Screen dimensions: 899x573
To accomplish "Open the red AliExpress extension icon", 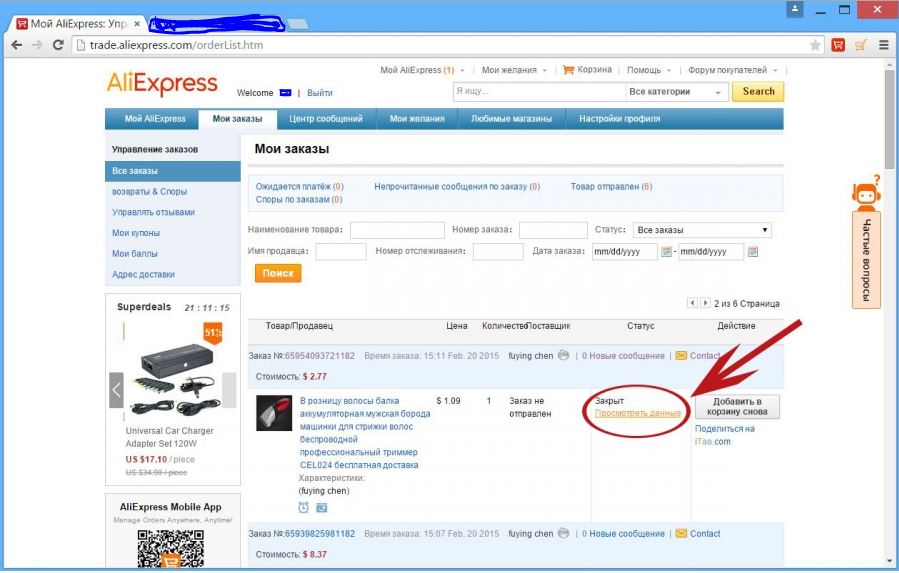I will point(838,45).
